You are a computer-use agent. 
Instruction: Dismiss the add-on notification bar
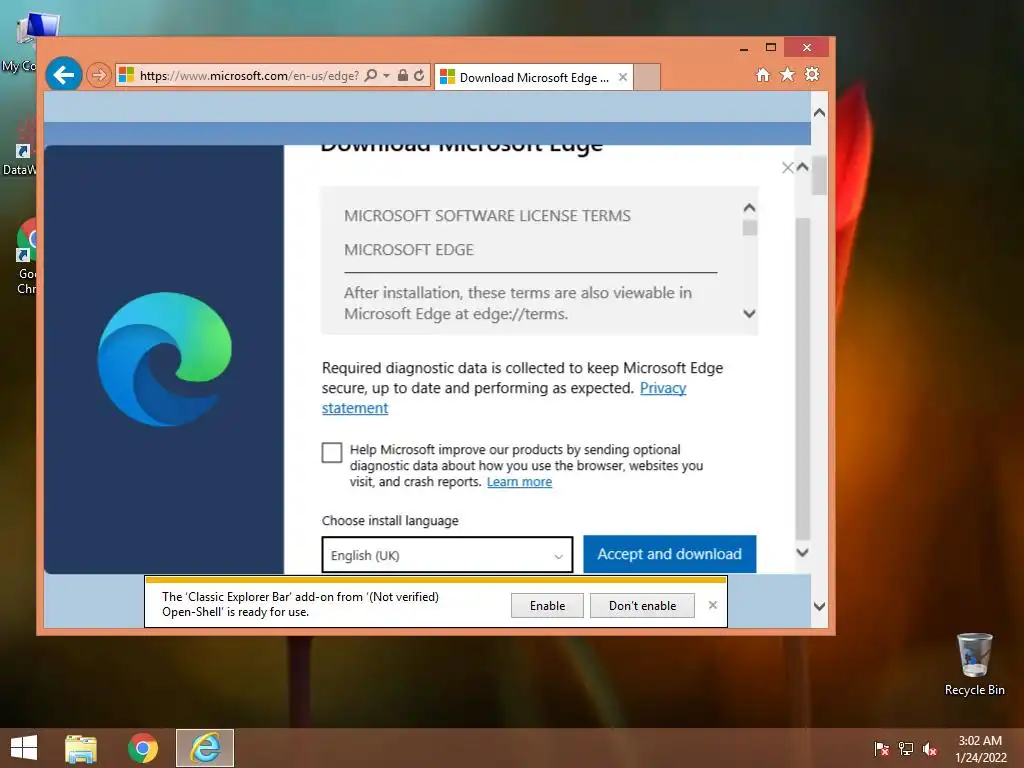712,605
